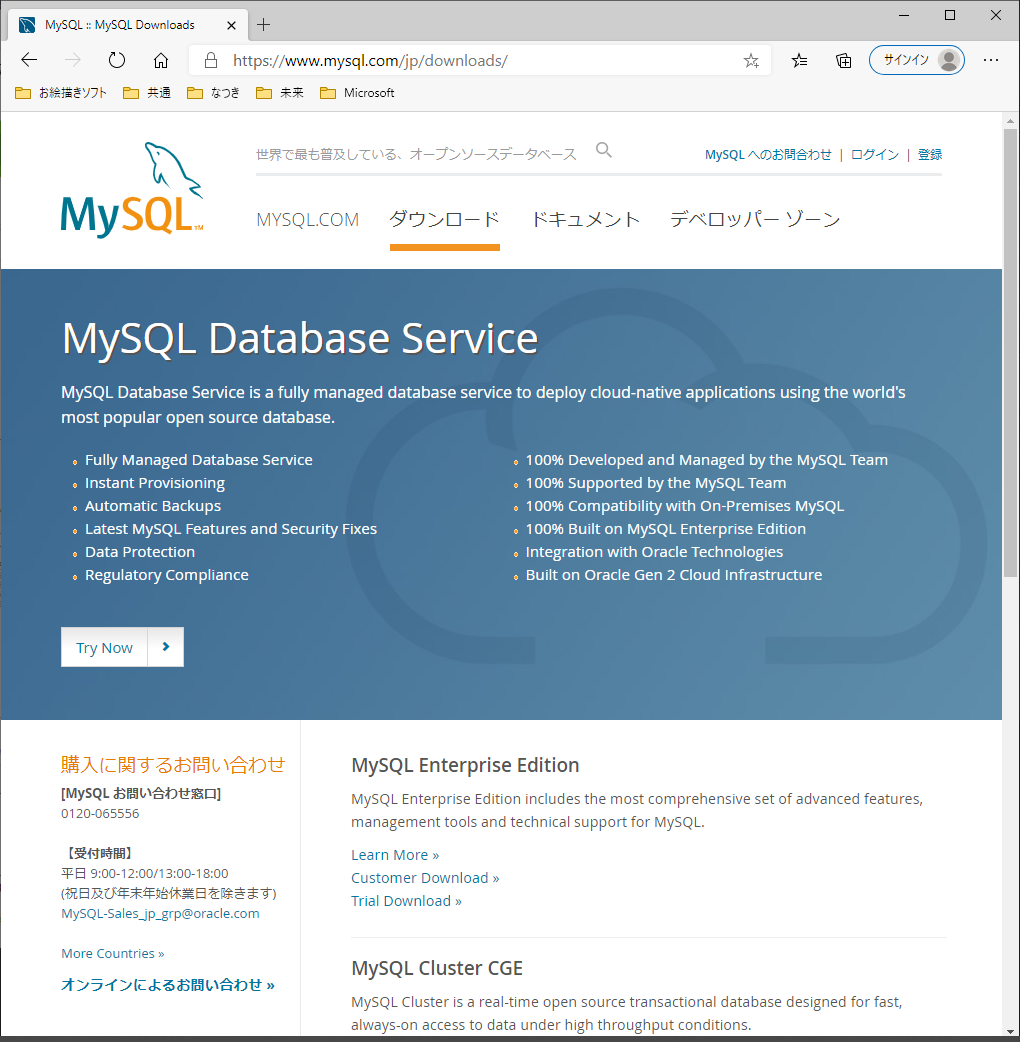The image size is (1020, 1042).
Task: Open the favorites hub icon
Action: coord(798,60)
